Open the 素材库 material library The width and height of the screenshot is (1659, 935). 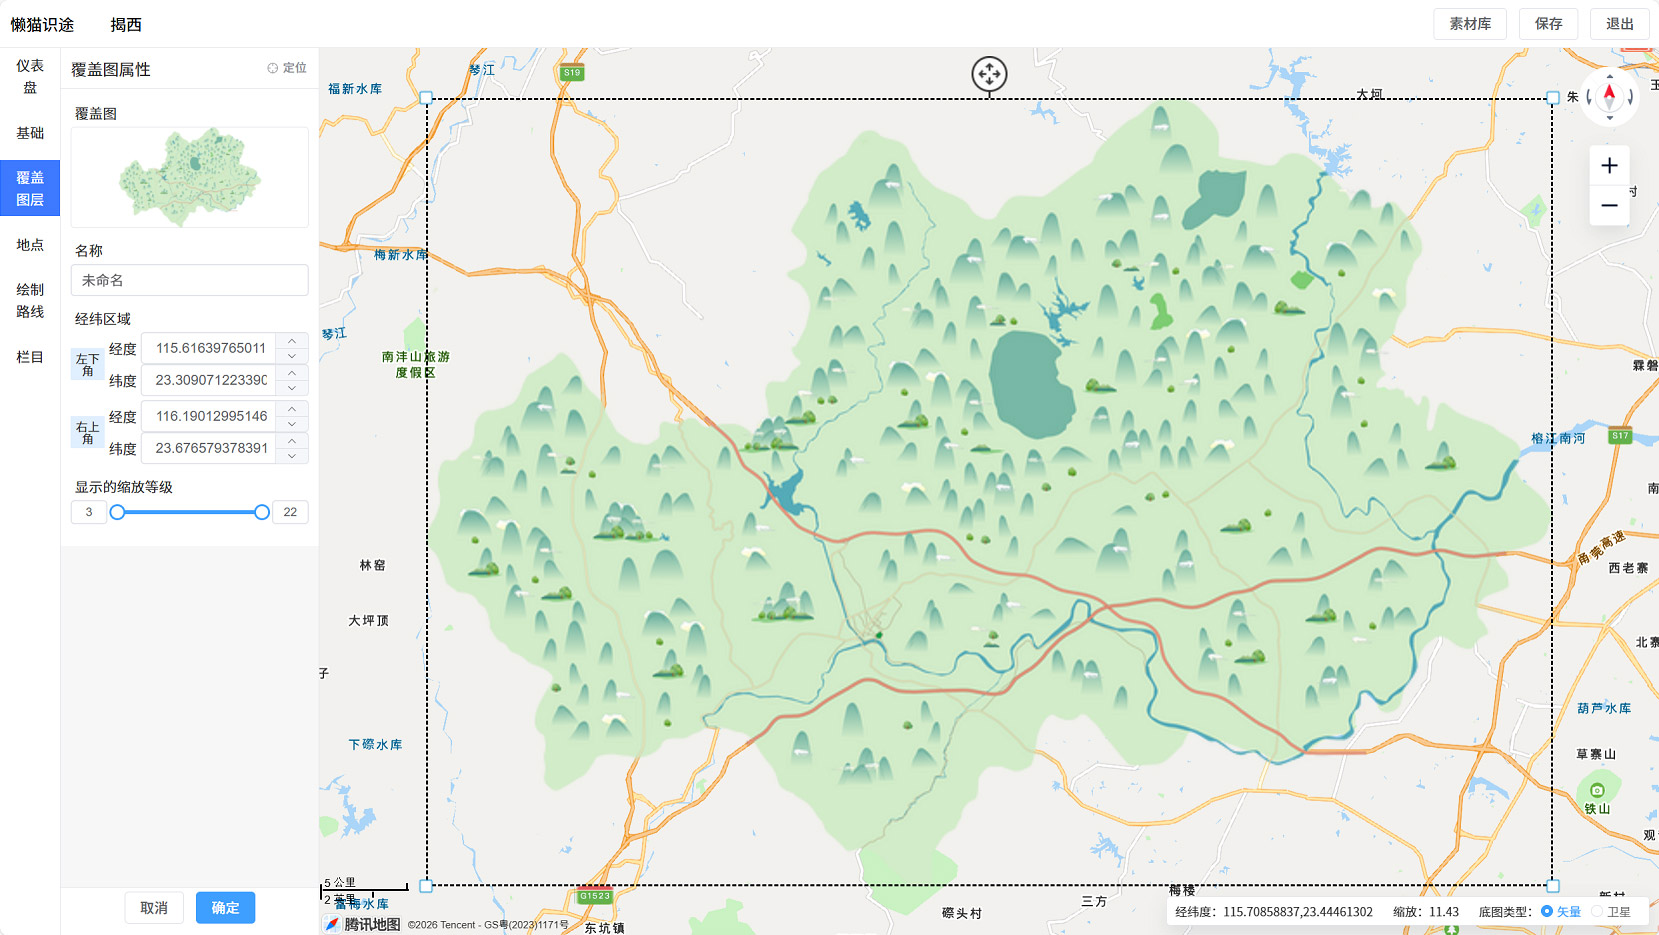(x=1469, y=24)
